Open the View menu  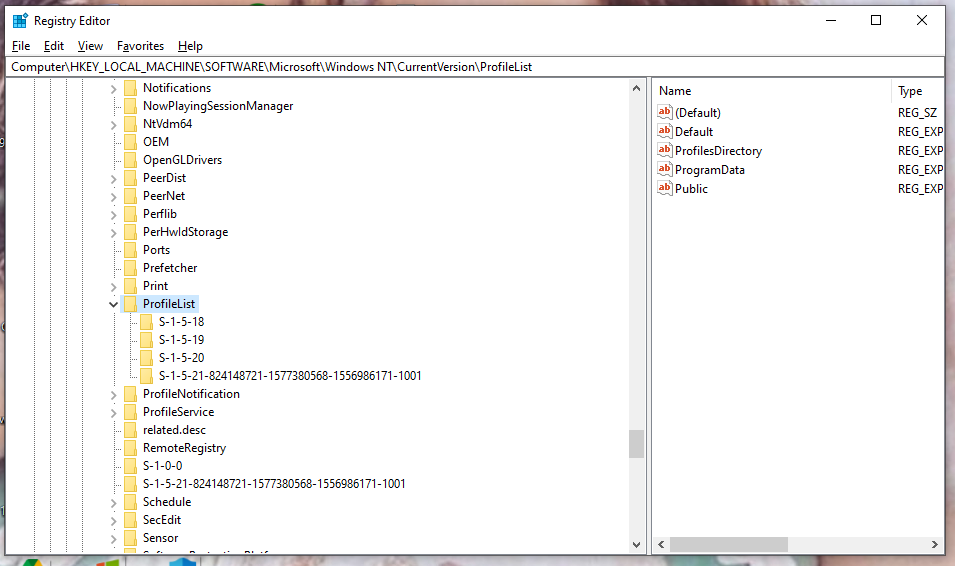tap(90, 46)
